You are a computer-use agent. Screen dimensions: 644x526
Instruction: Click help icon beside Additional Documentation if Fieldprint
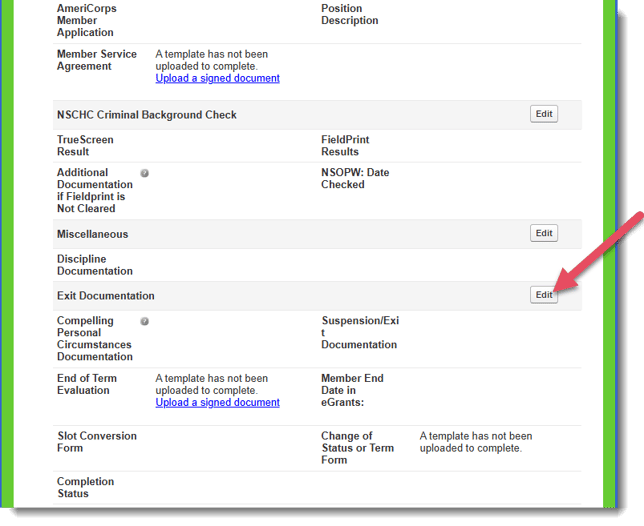[x=145, y=173]
